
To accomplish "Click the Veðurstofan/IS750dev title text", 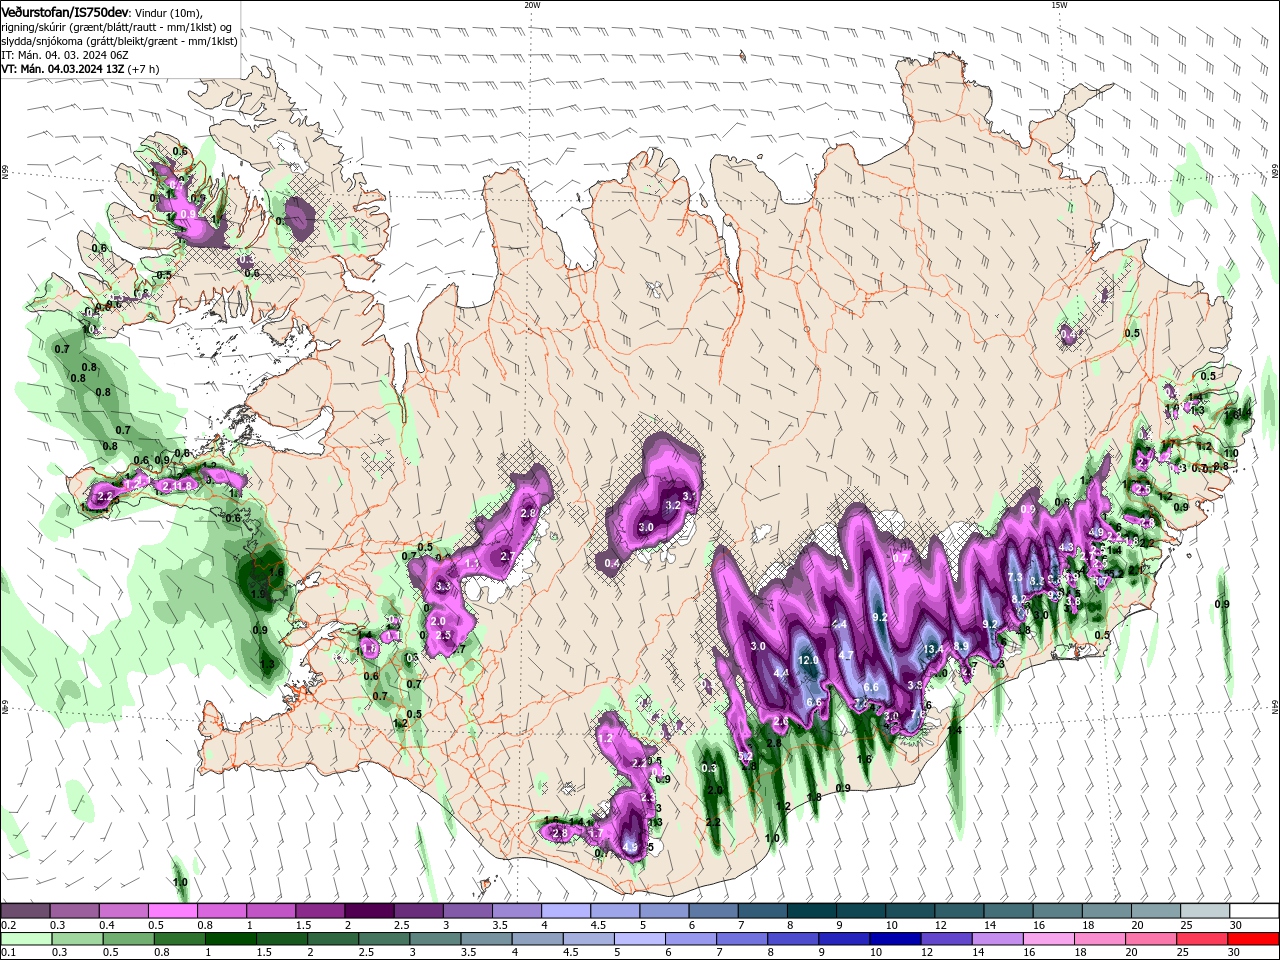I will 65,12.
